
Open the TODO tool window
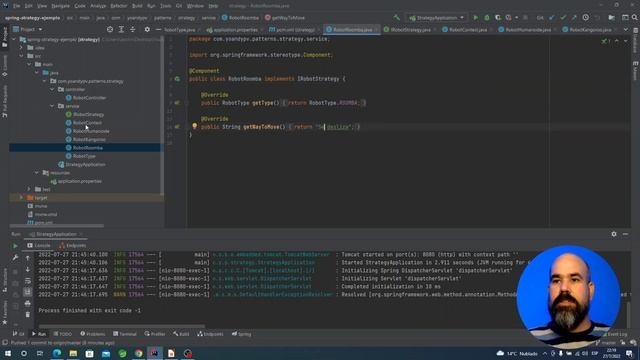pyautogui.click(x=62, y=334)
